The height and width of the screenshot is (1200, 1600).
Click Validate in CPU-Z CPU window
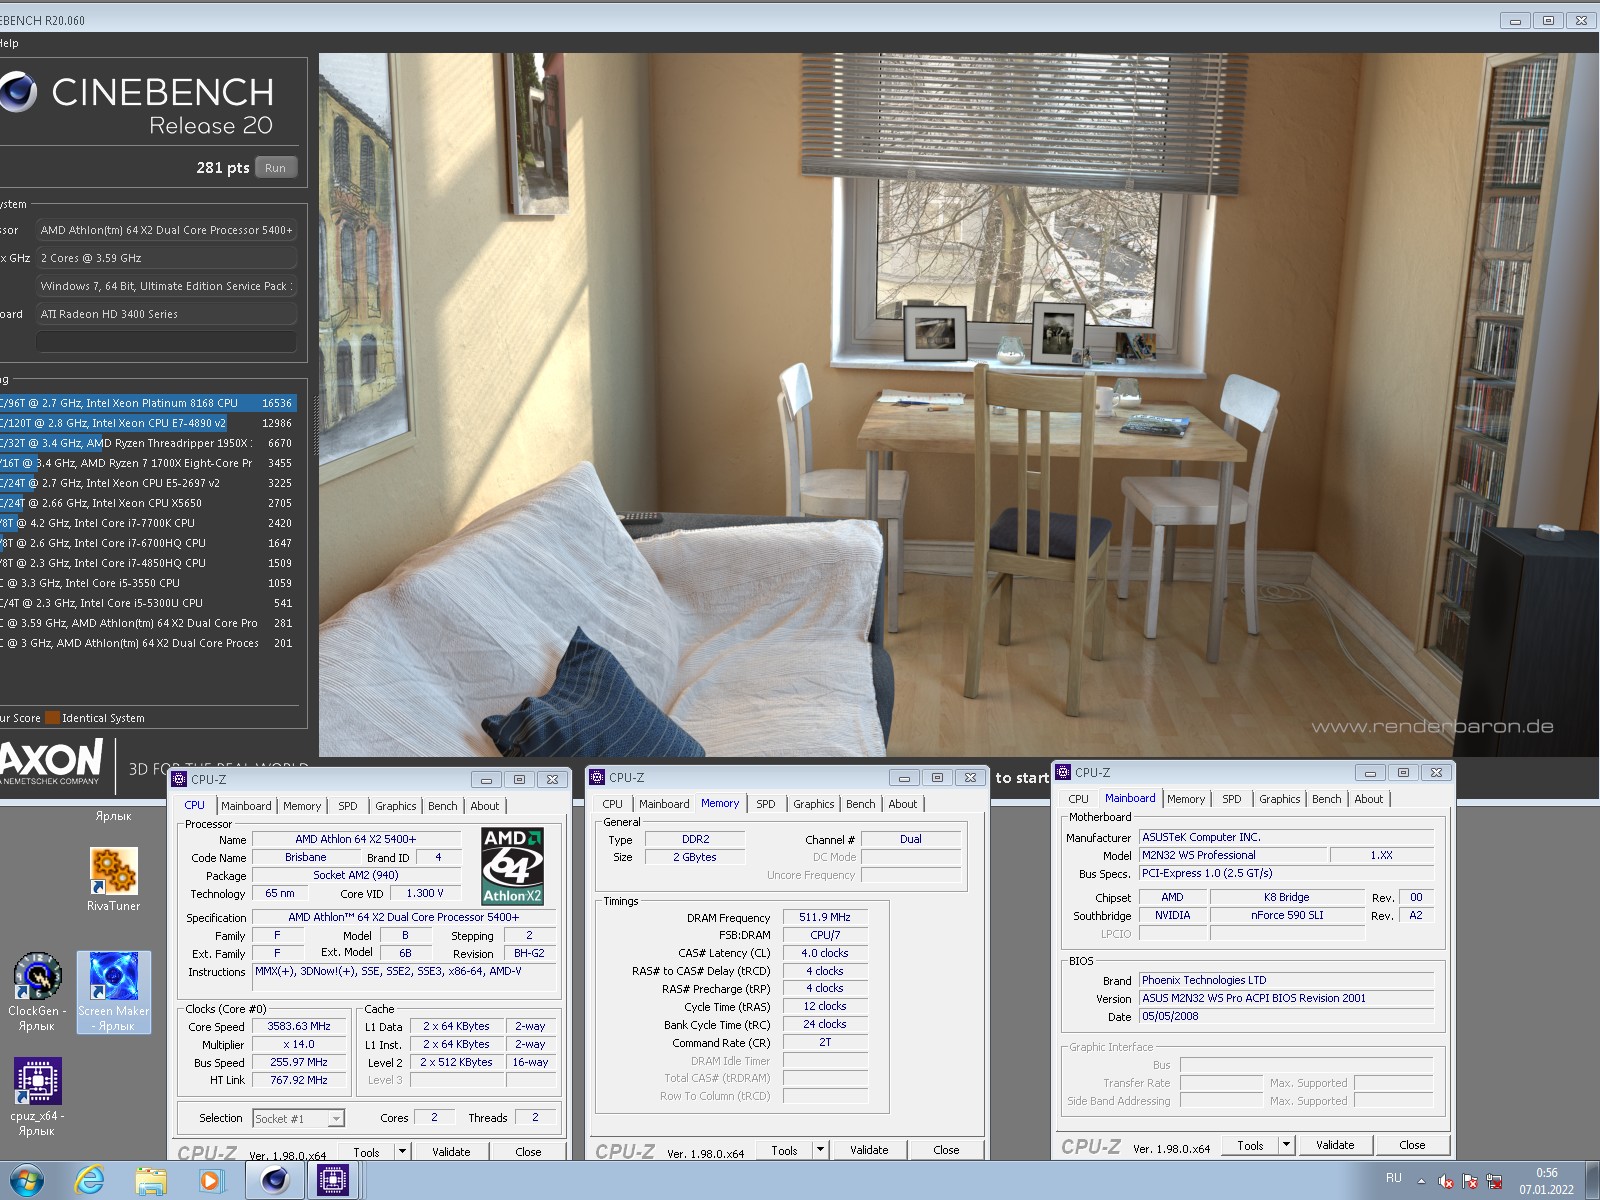click(x=451, y=1152)
